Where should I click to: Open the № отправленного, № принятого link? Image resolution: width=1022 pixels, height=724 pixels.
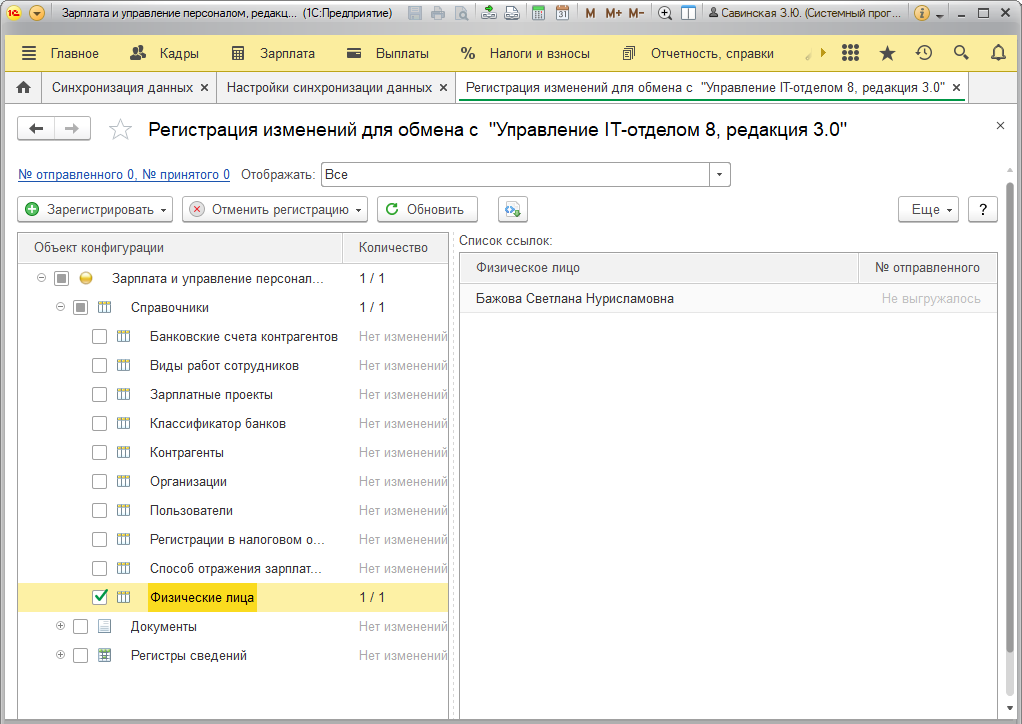[124, 175]
